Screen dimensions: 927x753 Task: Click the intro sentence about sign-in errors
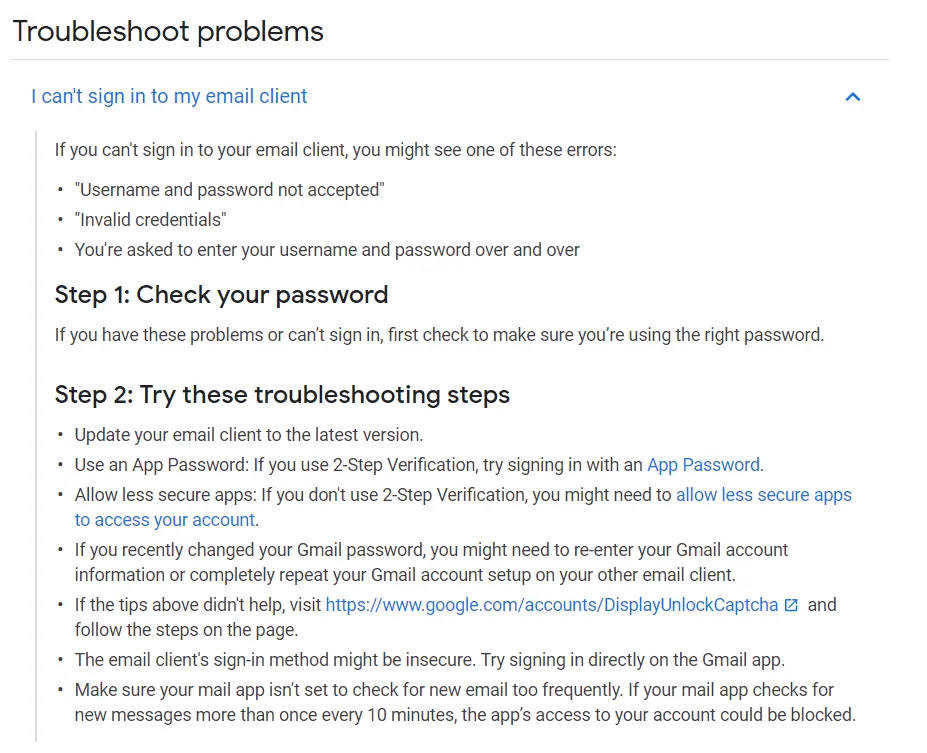[x=335, y=150]
